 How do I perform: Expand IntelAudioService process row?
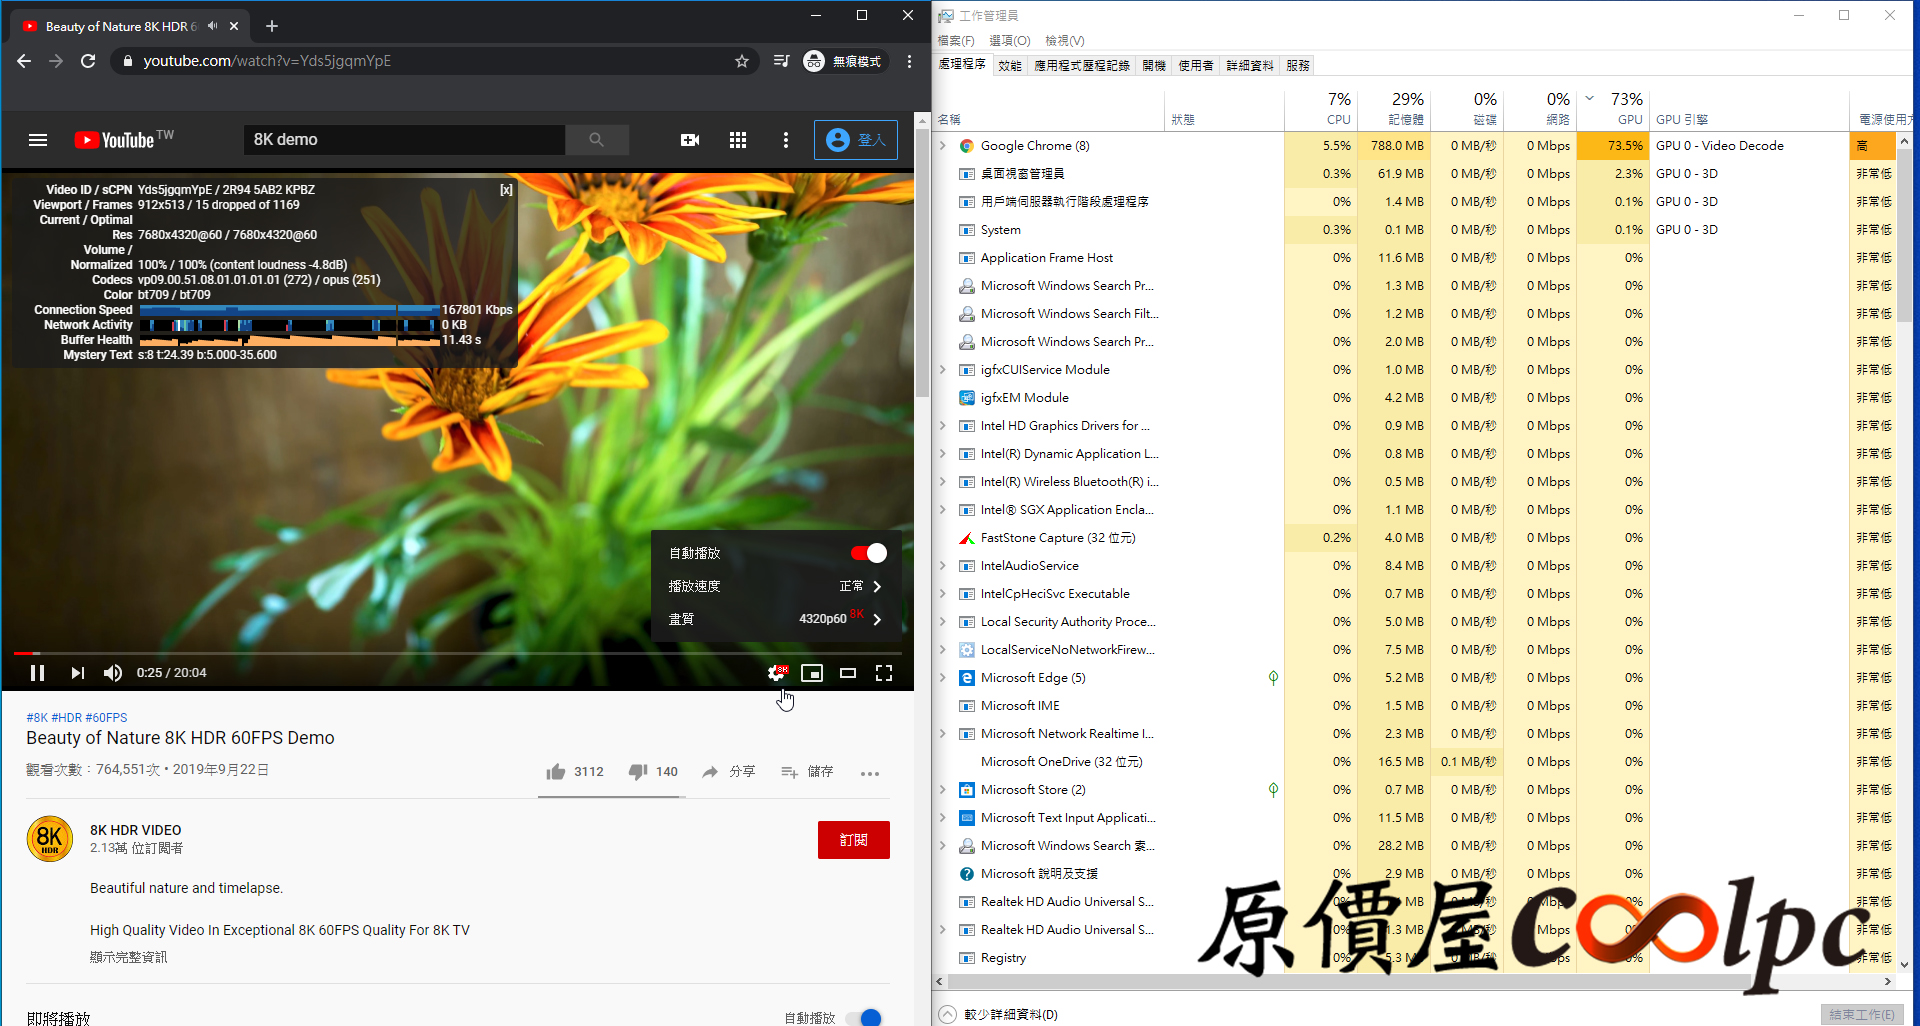(942, 566)
